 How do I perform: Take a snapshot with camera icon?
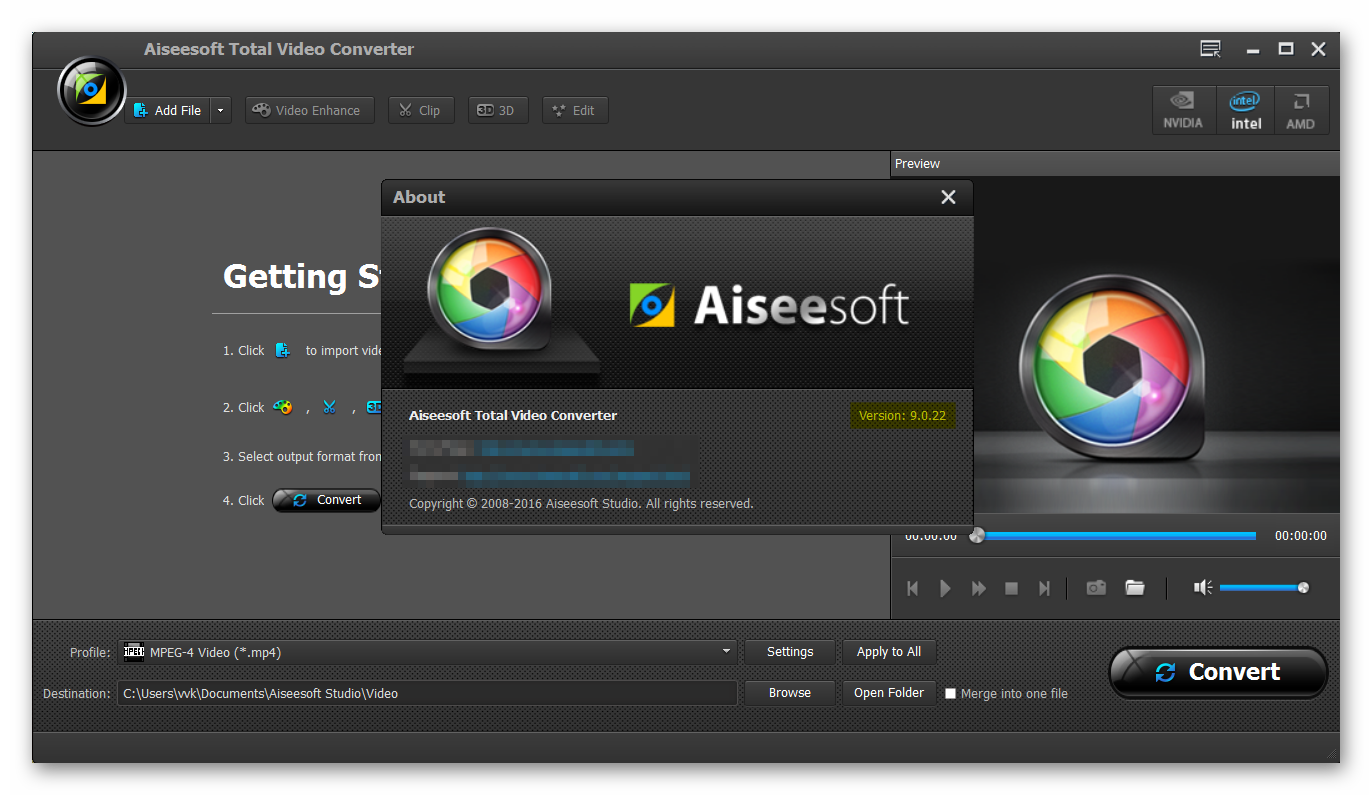[1096, 588]
